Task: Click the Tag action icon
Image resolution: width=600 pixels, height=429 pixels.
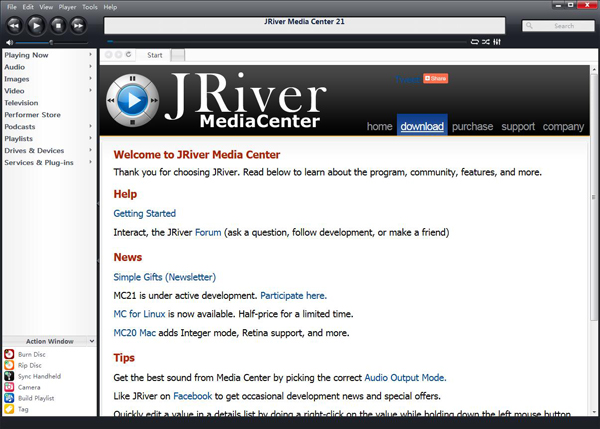Action: 9,409
